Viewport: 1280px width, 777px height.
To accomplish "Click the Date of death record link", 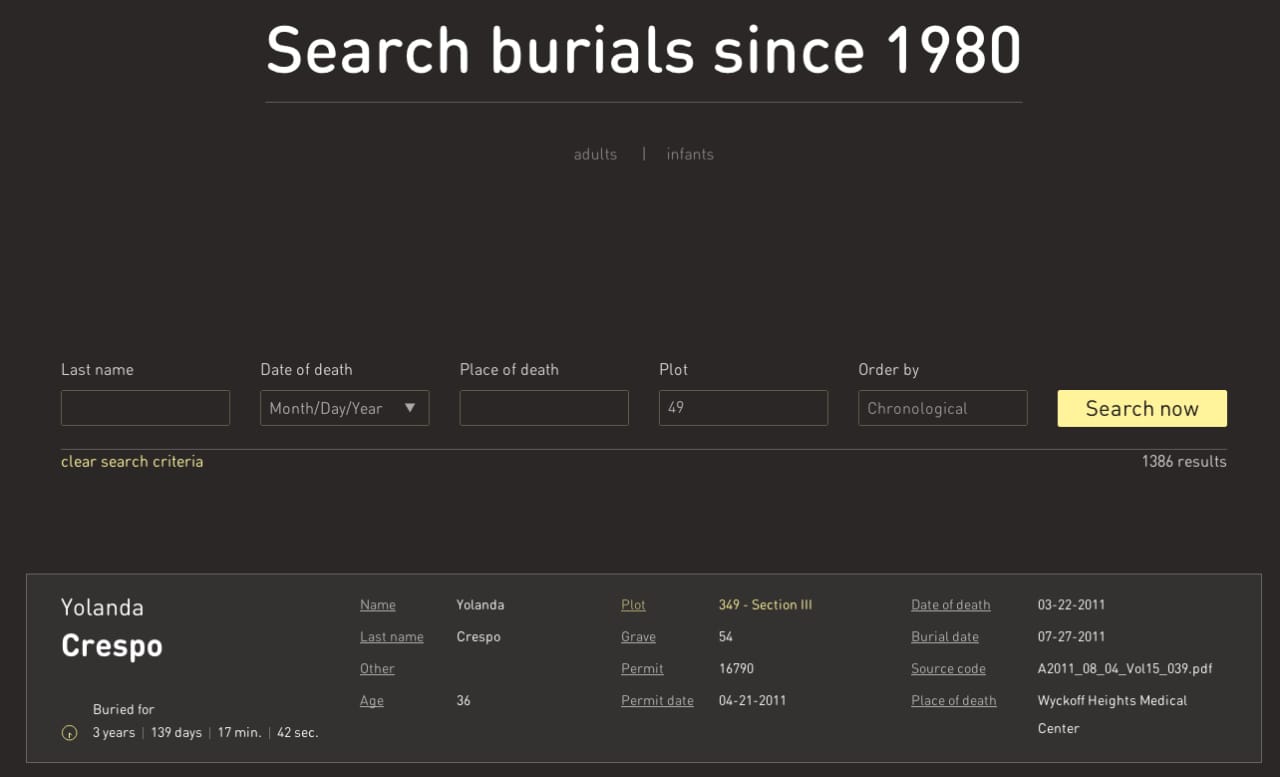I will coord(950,605).
